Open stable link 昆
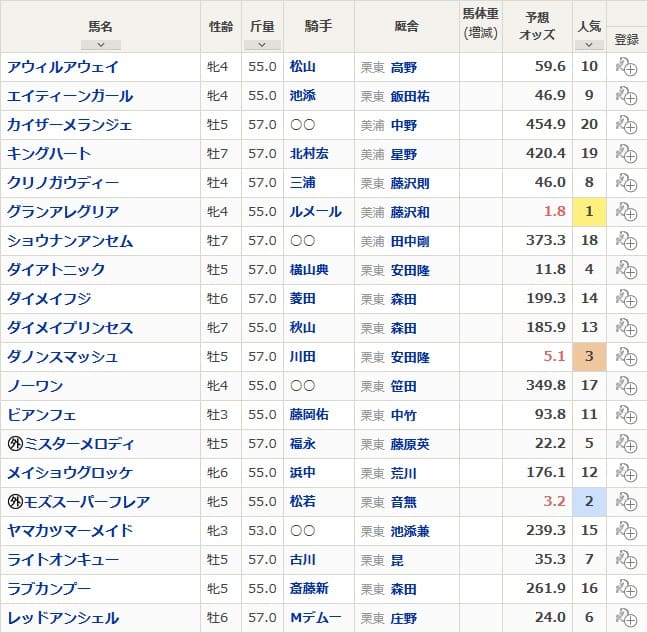Image resolution: width=647 pixels, height=633 pixels. 397,560
